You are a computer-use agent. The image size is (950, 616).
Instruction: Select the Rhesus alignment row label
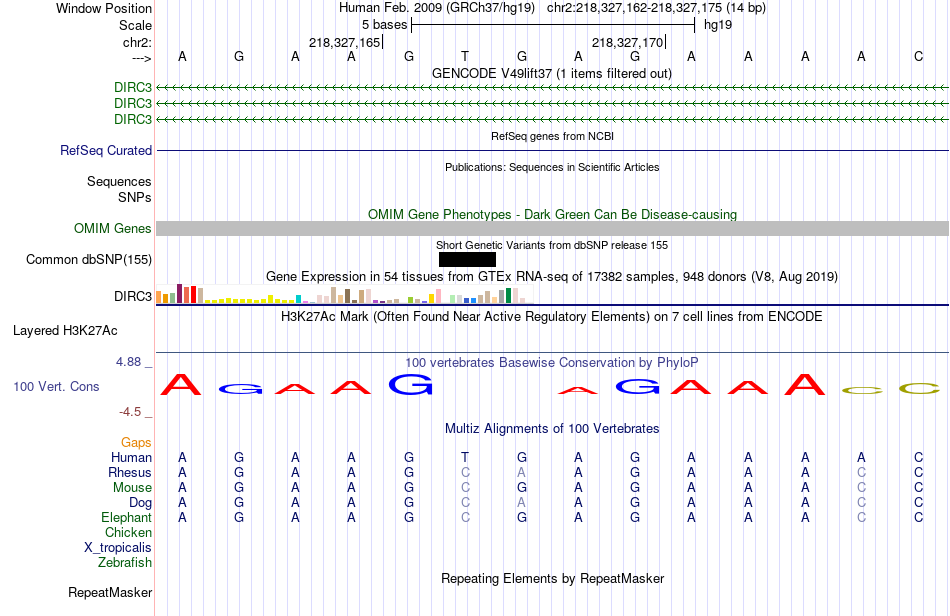coord(130,472)
